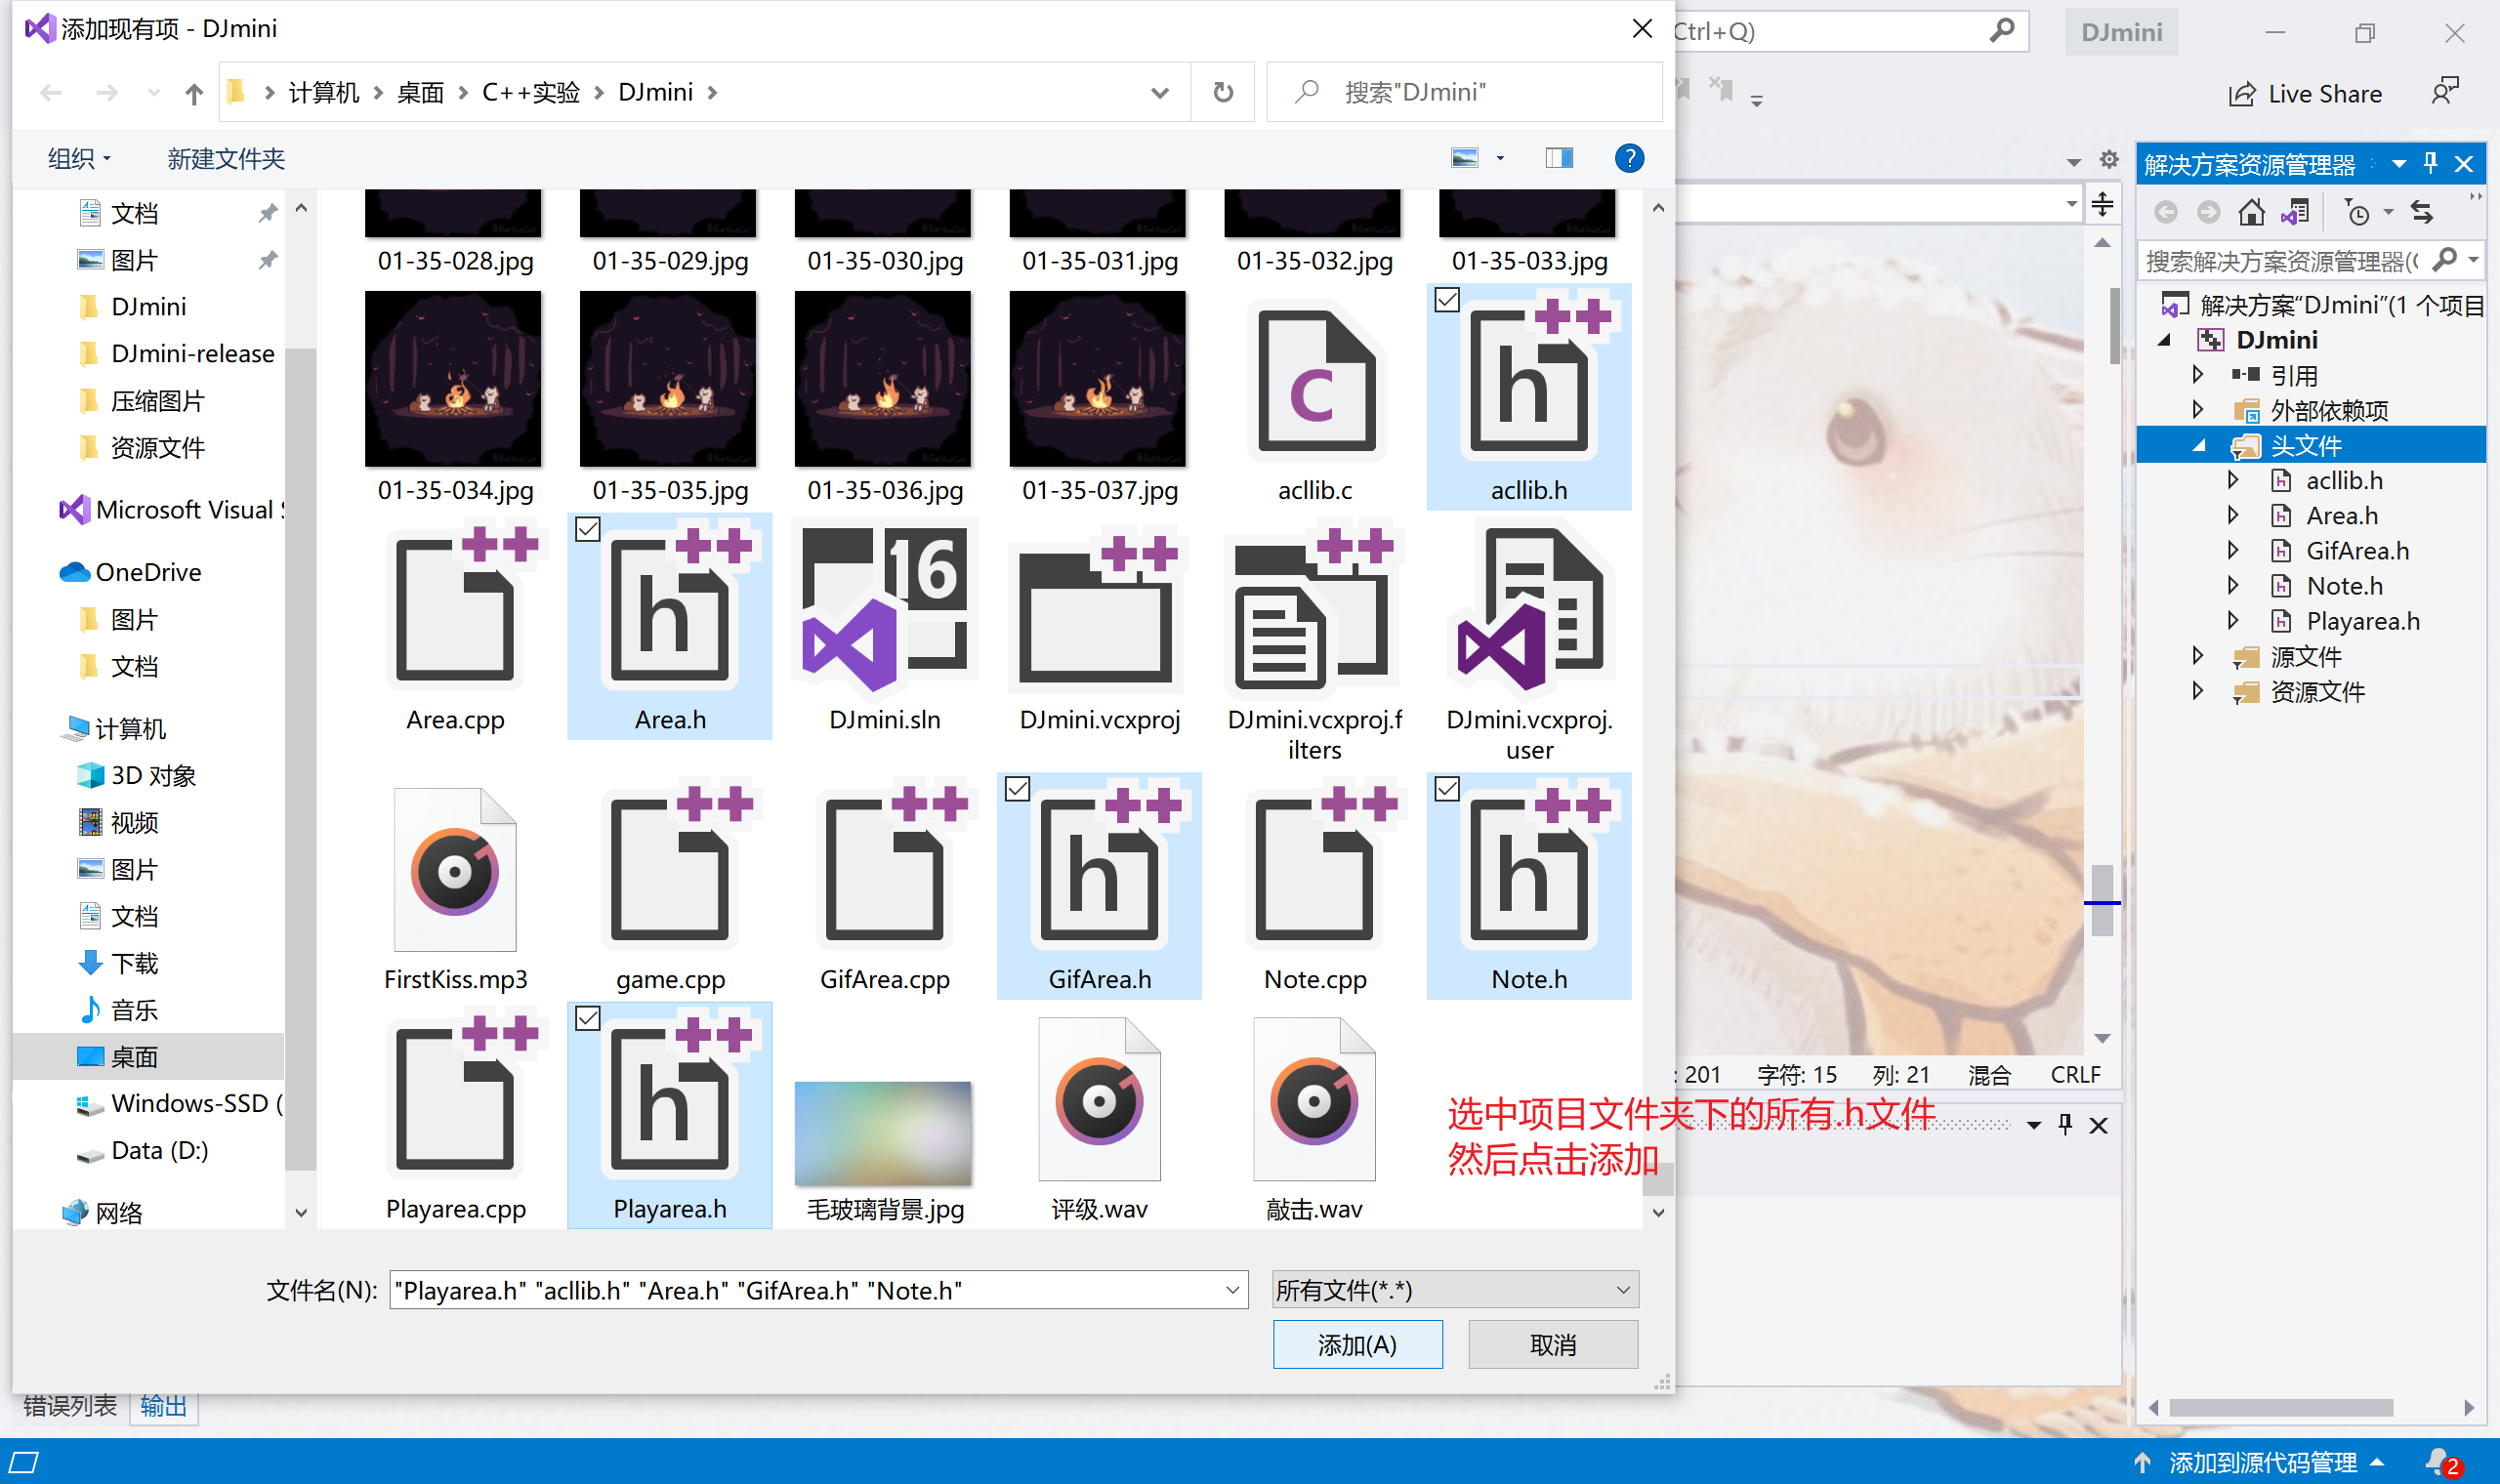2500x1484 pixels.
Task: Expand the 源文件 folder node
Action: [x=2197, y=656]
